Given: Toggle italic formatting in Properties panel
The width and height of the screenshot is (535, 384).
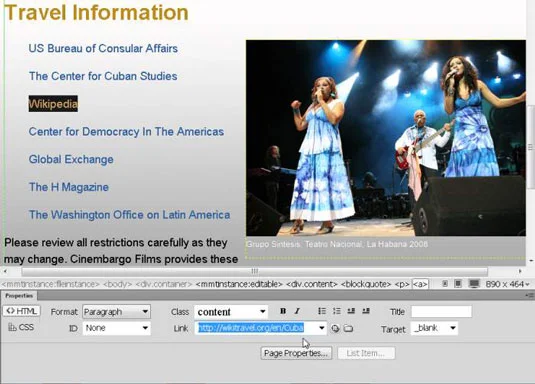Looking at the screenshot, I should click(297, 311).
